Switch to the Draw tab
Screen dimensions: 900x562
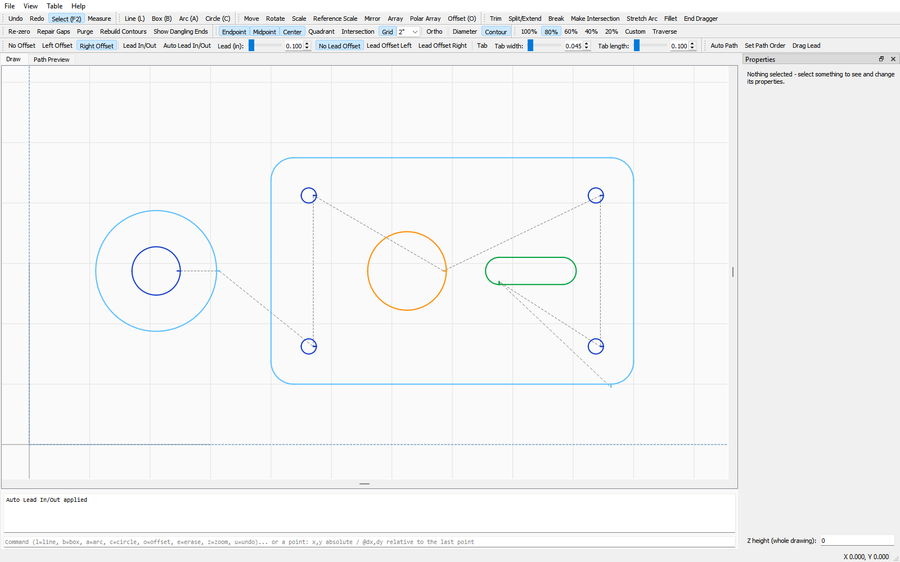[13, 59]
